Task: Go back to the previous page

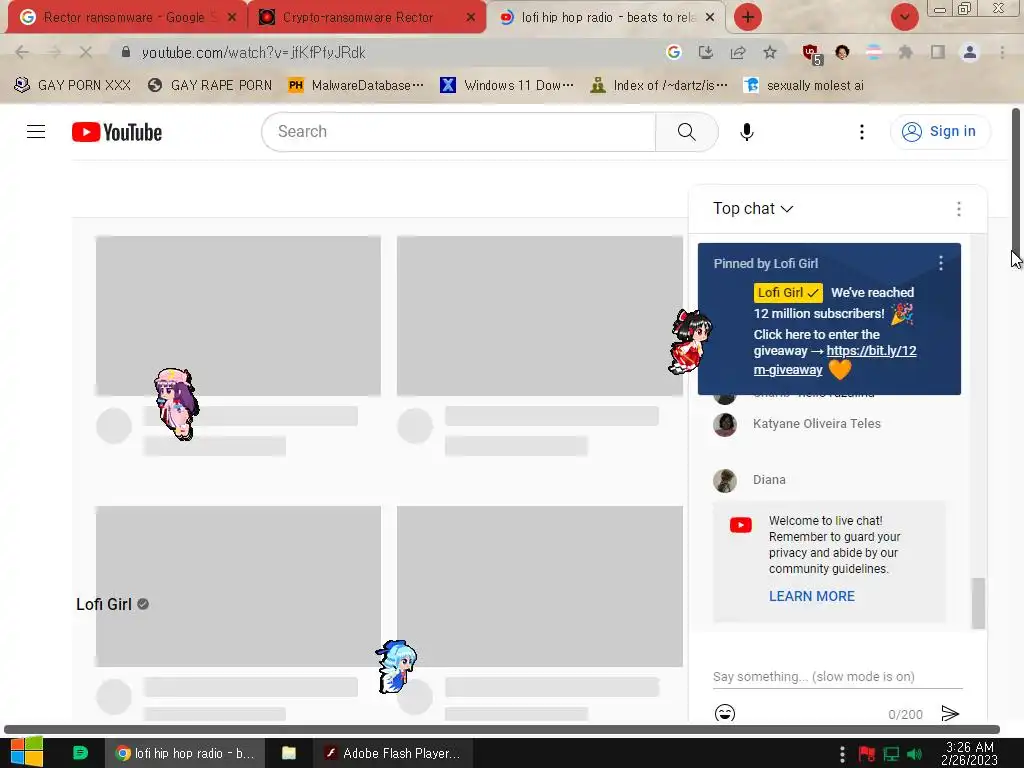Action: click(22, 52)
